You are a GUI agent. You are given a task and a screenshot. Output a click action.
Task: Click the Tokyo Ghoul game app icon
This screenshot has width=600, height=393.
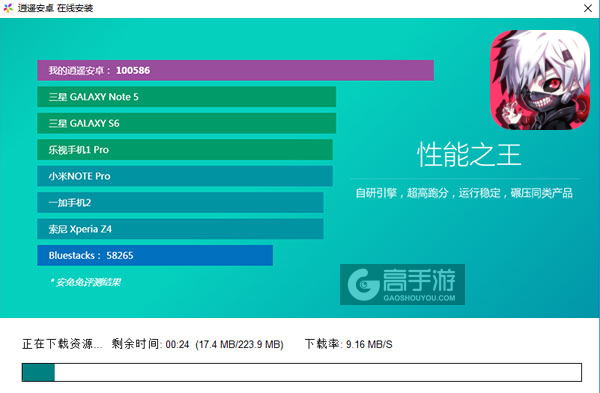point(540,80)
